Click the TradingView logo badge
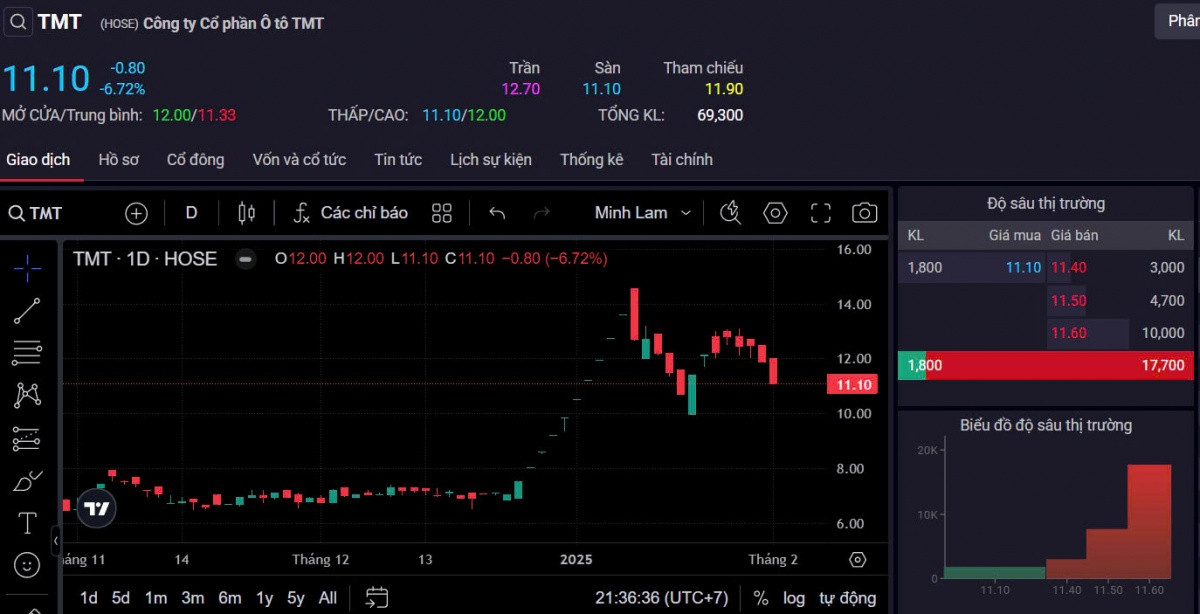Image resolution: width=1200 pixels, height=614 pixels. pos(97,508)
